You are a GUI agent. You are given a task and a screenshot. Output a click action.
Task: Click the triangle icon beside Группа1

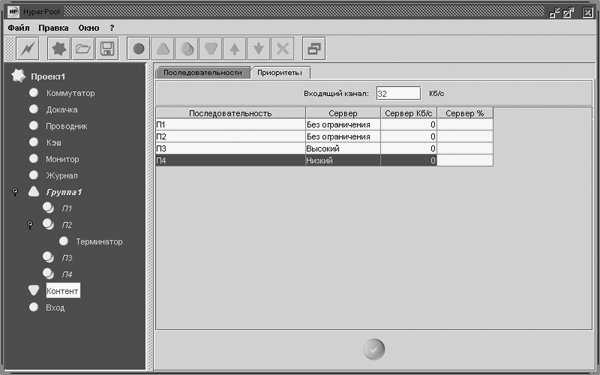(34, 192)
